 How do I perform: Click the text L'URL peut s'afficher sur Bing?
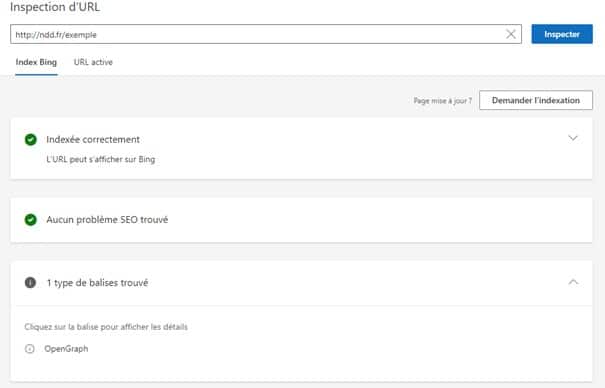(101, 159)
